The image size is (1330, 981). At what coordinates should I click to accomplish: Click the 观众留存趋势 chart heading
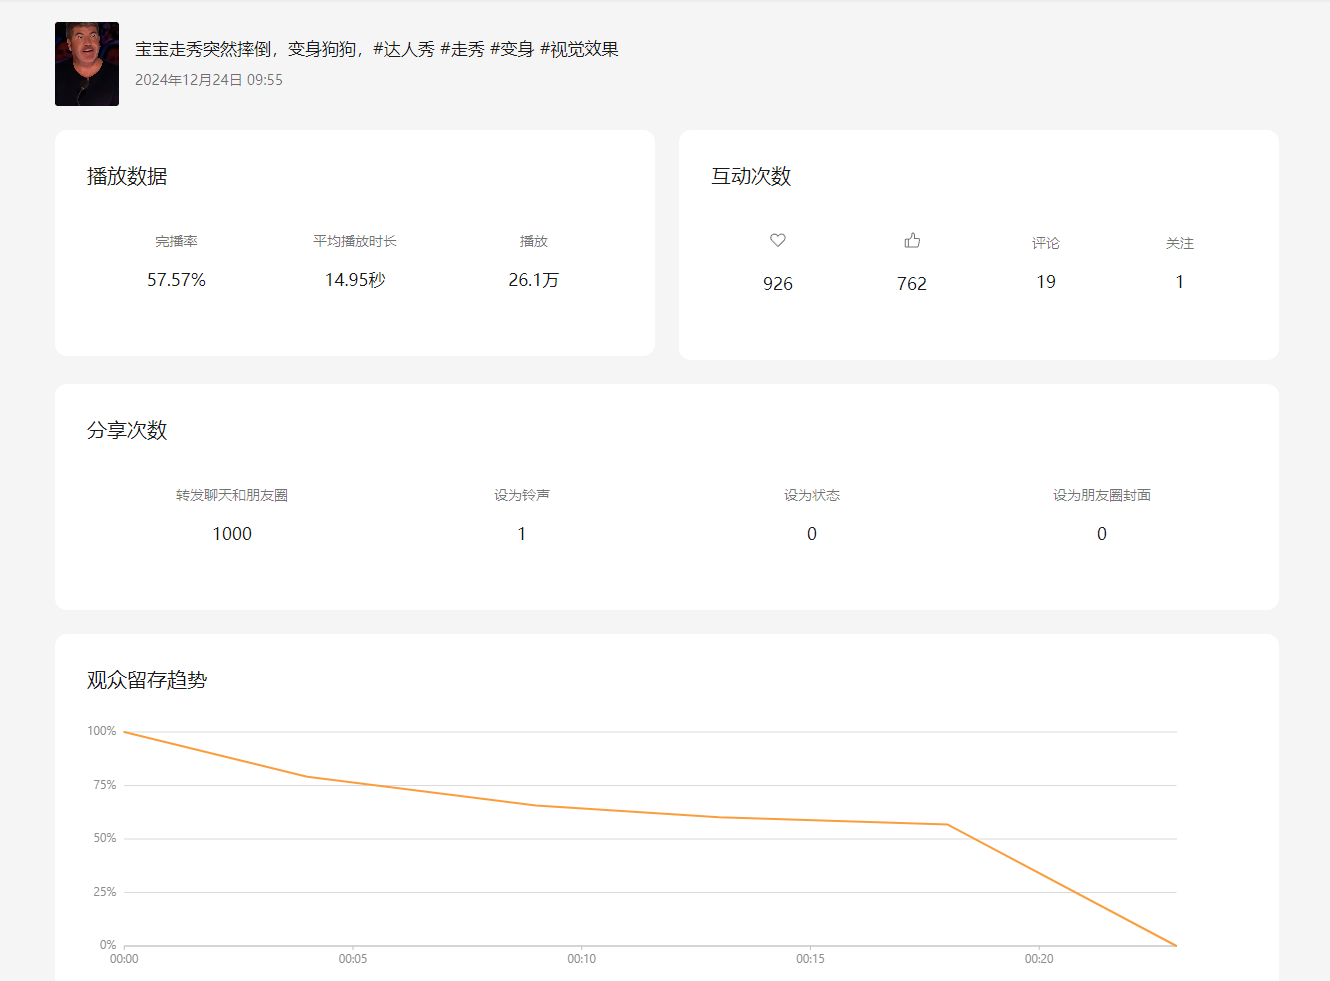point(147,680)
